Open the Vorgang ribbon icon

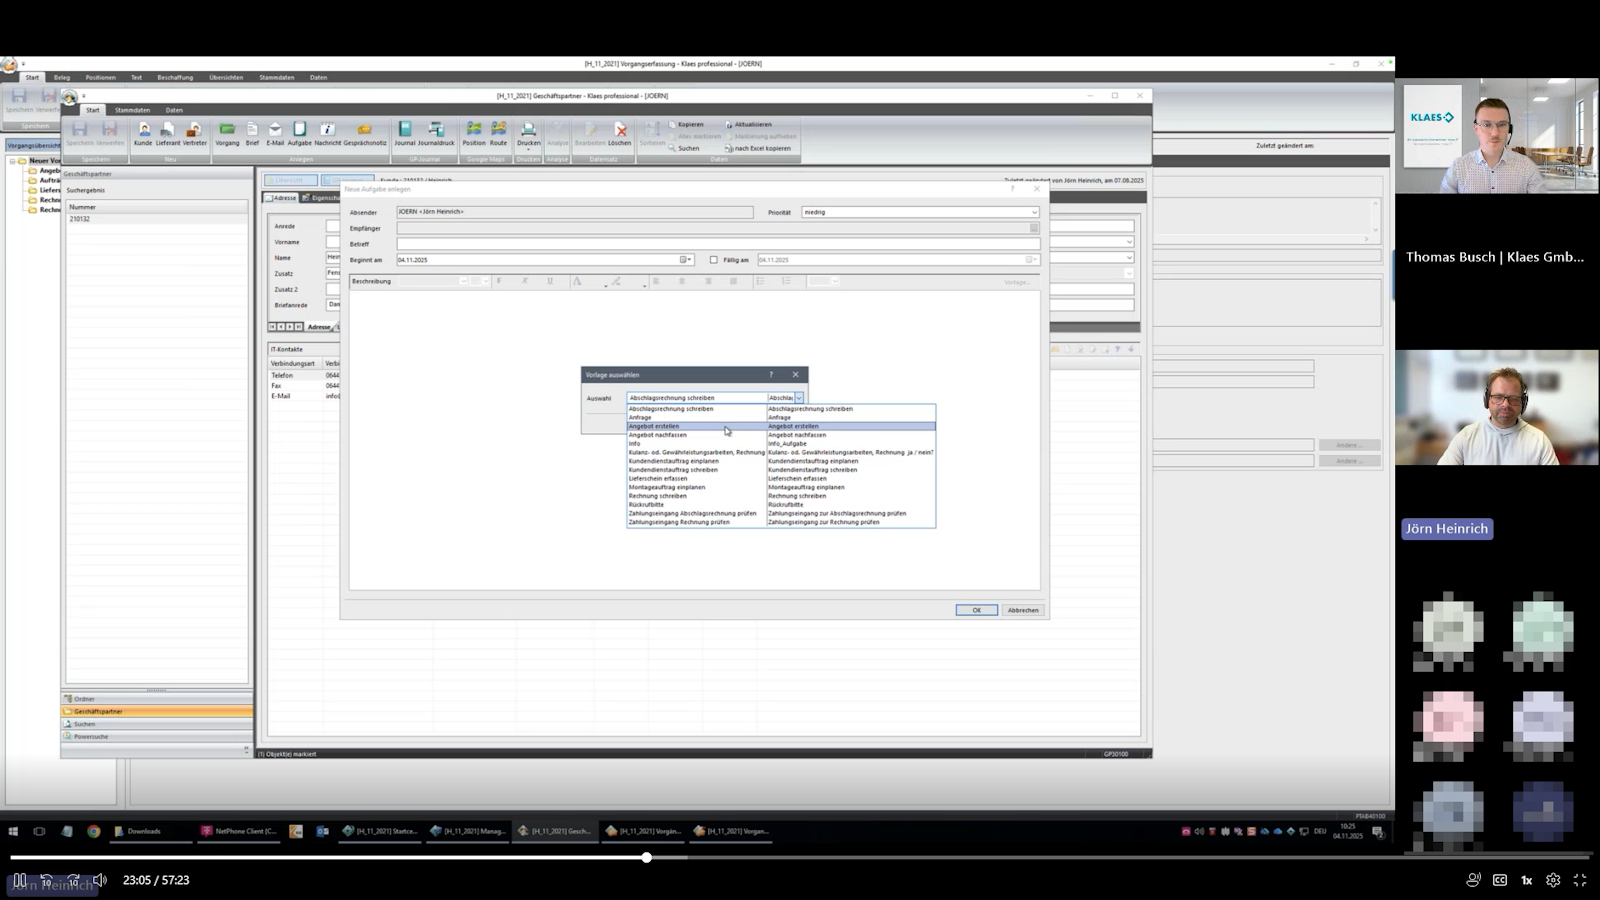tap(227, 132)
